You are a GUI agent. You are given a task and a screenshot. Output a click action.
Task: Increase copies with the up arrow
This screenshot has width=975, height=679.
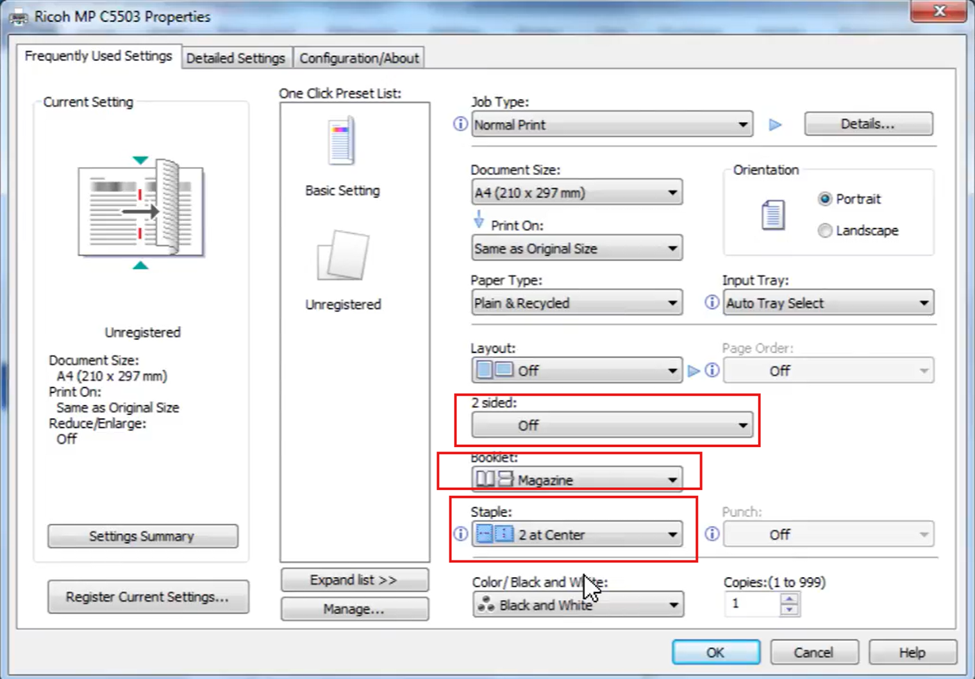(x=790, y=599)
